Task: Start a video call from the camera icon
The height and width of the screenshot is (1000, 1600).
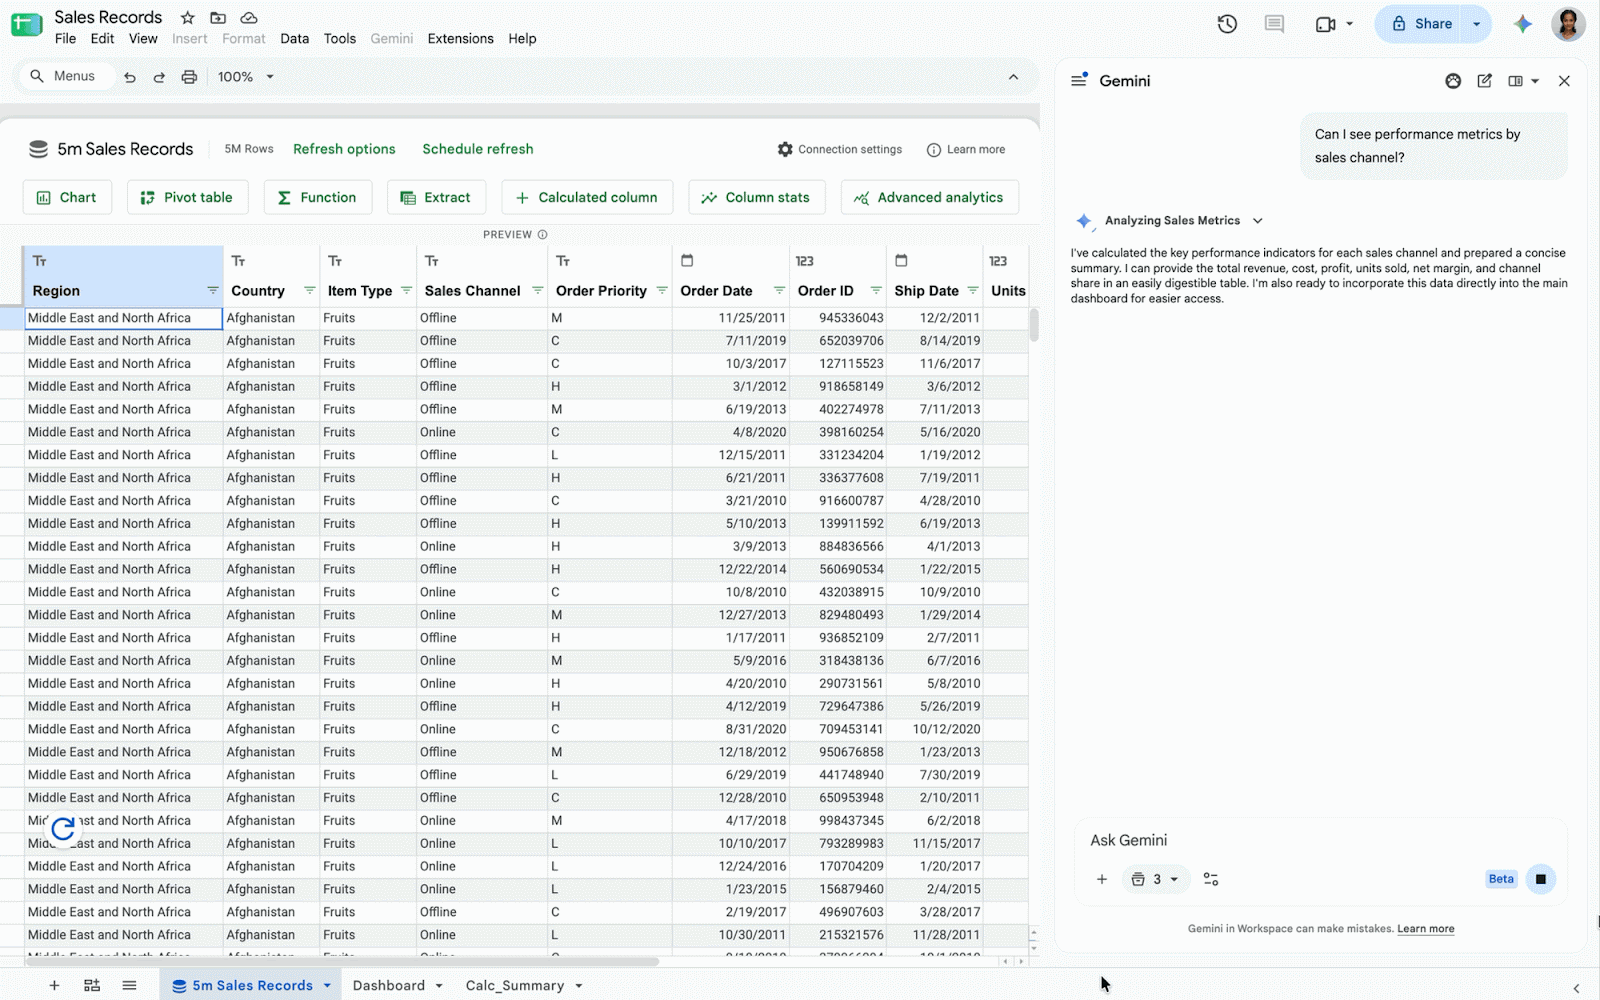Action: point(1326,24)
